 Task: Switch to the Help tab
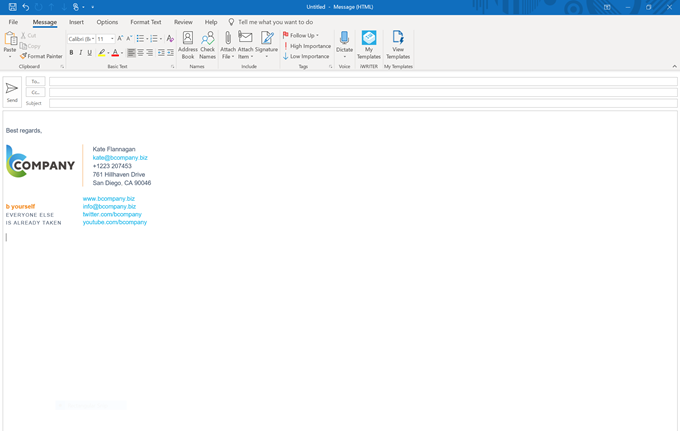[211, 22]
